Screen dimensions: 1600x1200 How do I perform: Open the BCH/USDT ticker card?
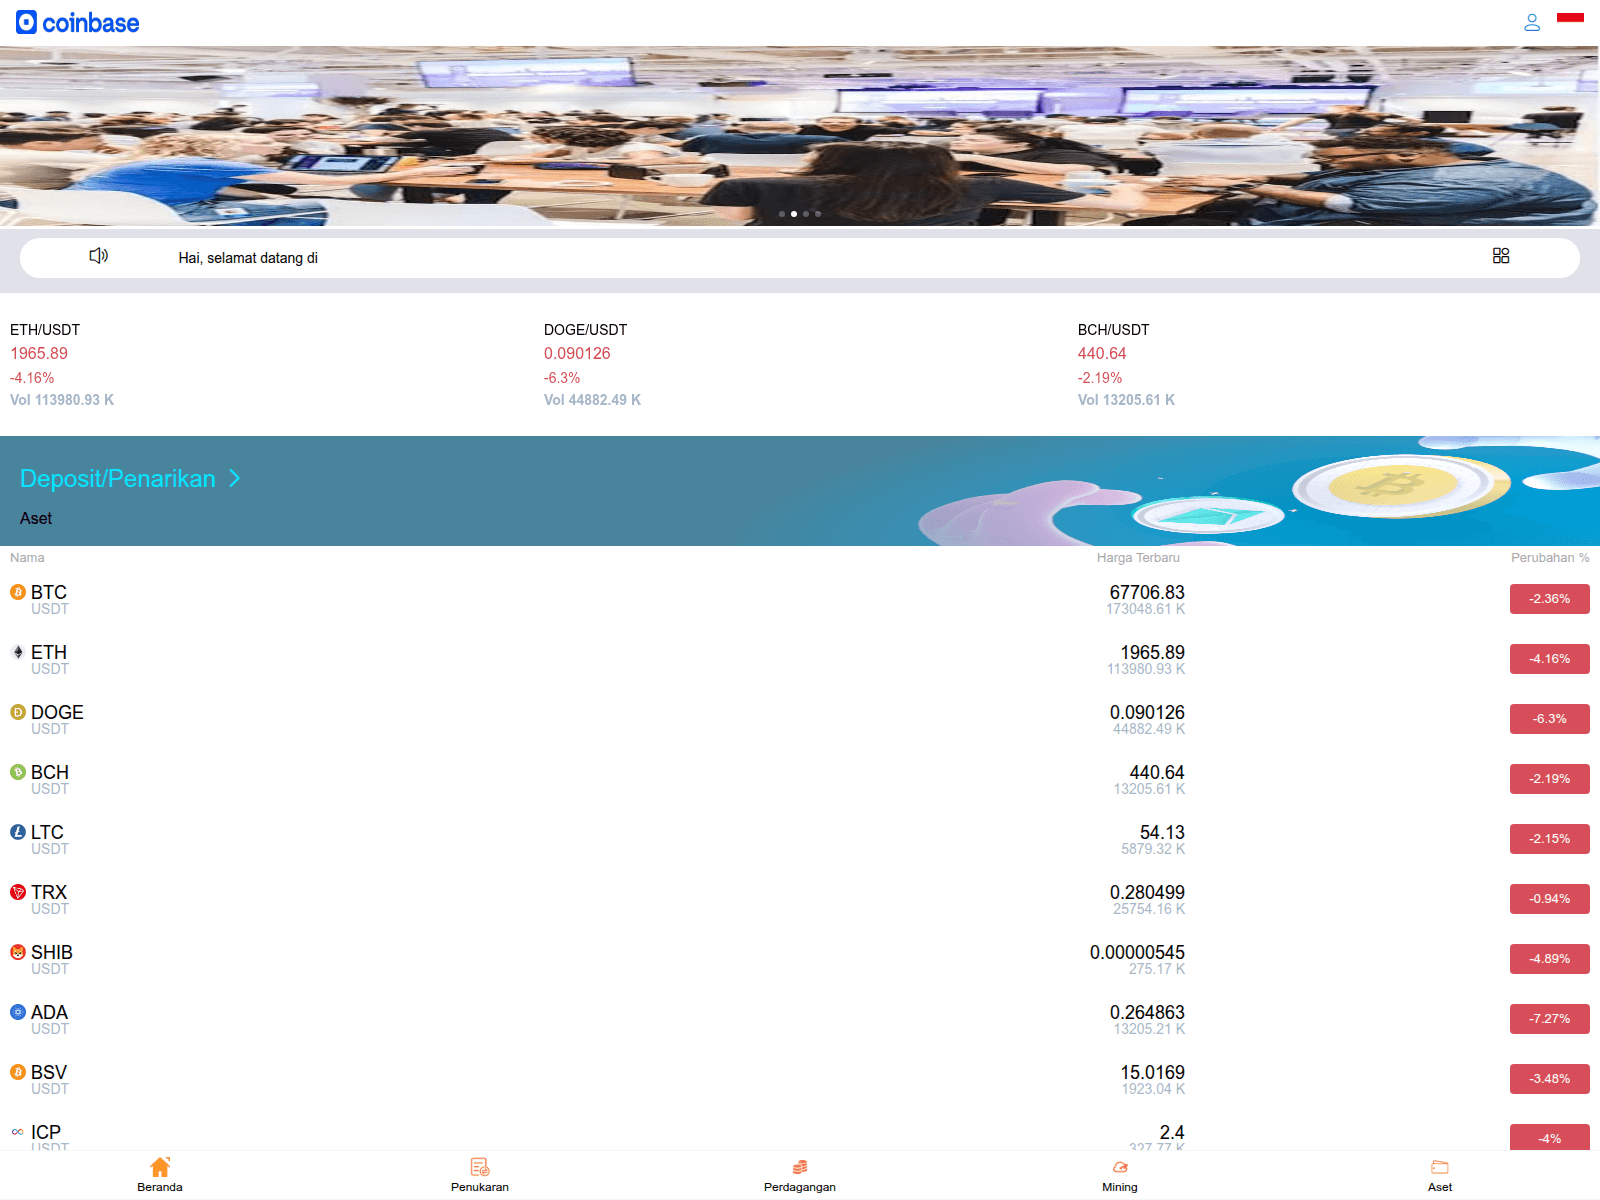coord(1126,364)
